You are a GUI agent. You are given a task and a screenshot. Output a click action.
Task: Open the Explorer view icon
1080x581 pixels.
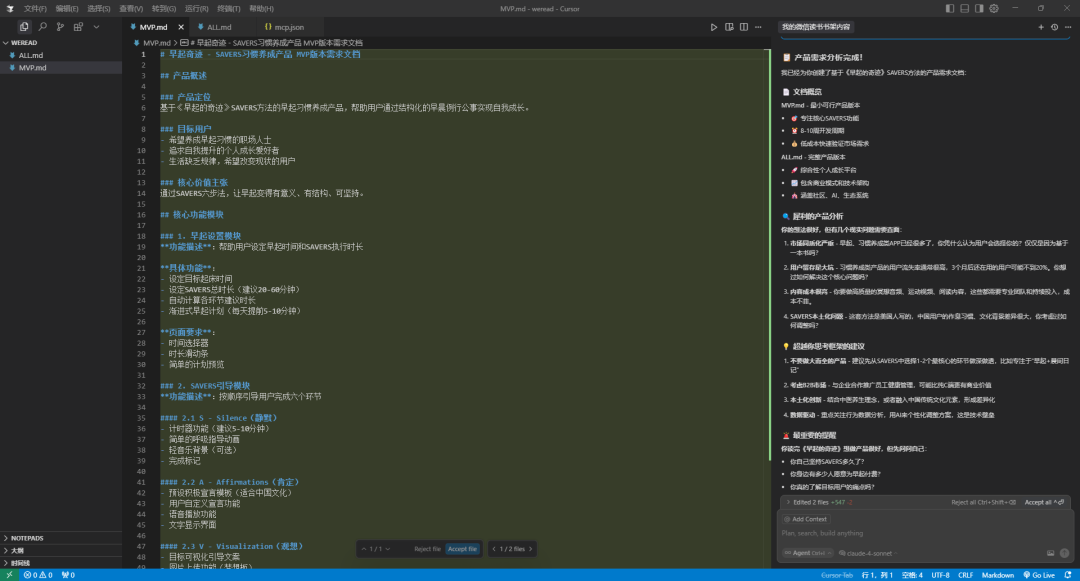click(24, 27)
